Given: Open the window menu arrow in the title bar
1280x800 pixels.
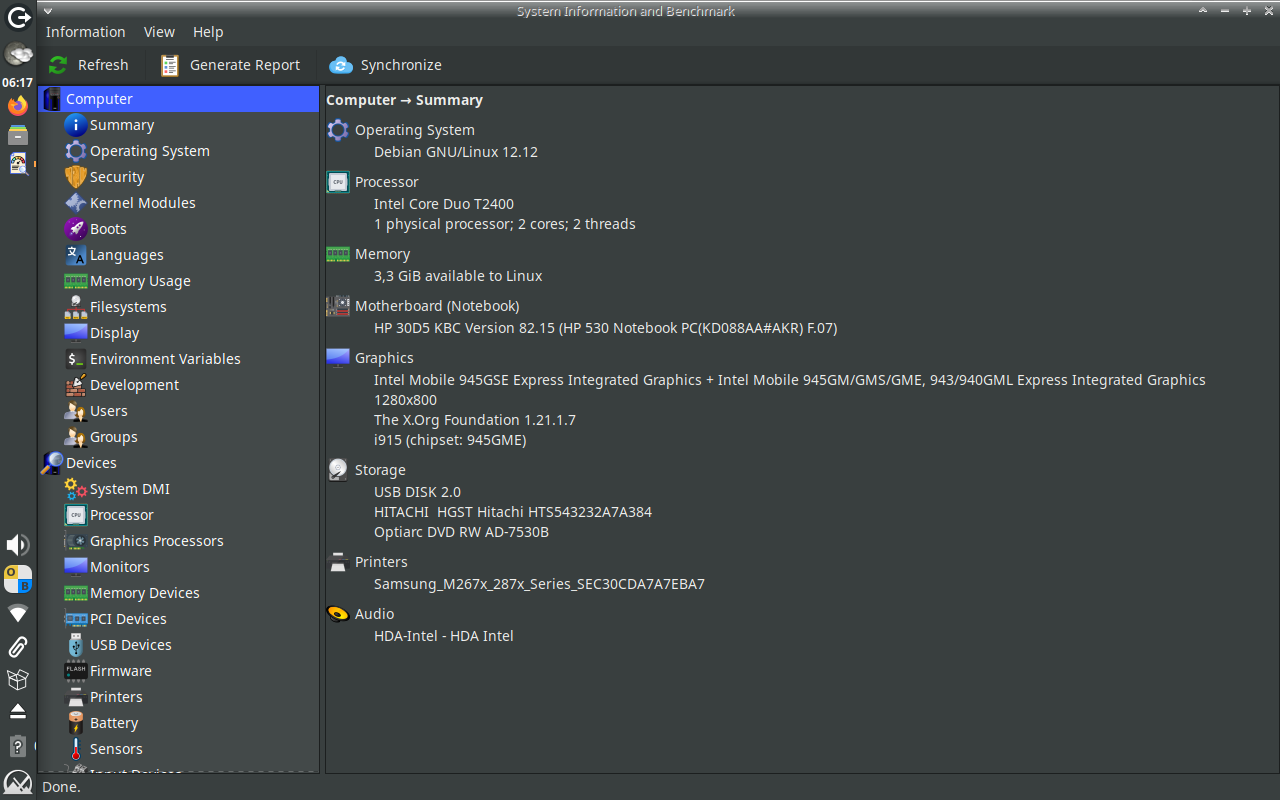Looking at the screenshot, I should tap(47, 11).
